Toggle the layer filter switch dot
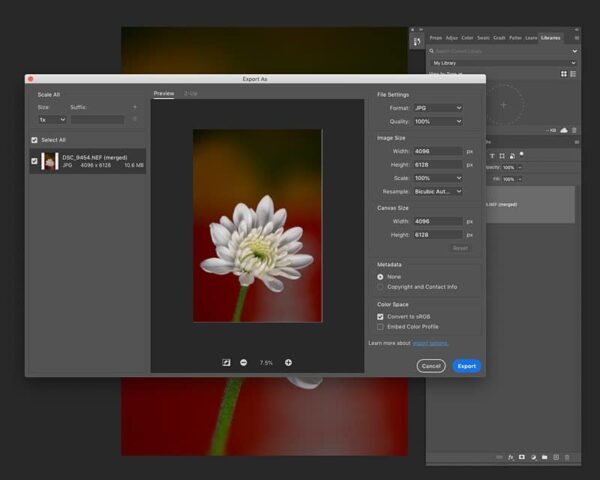Image resolution: width=600 pixels, height=480 pixels. [x=522, y=155]
